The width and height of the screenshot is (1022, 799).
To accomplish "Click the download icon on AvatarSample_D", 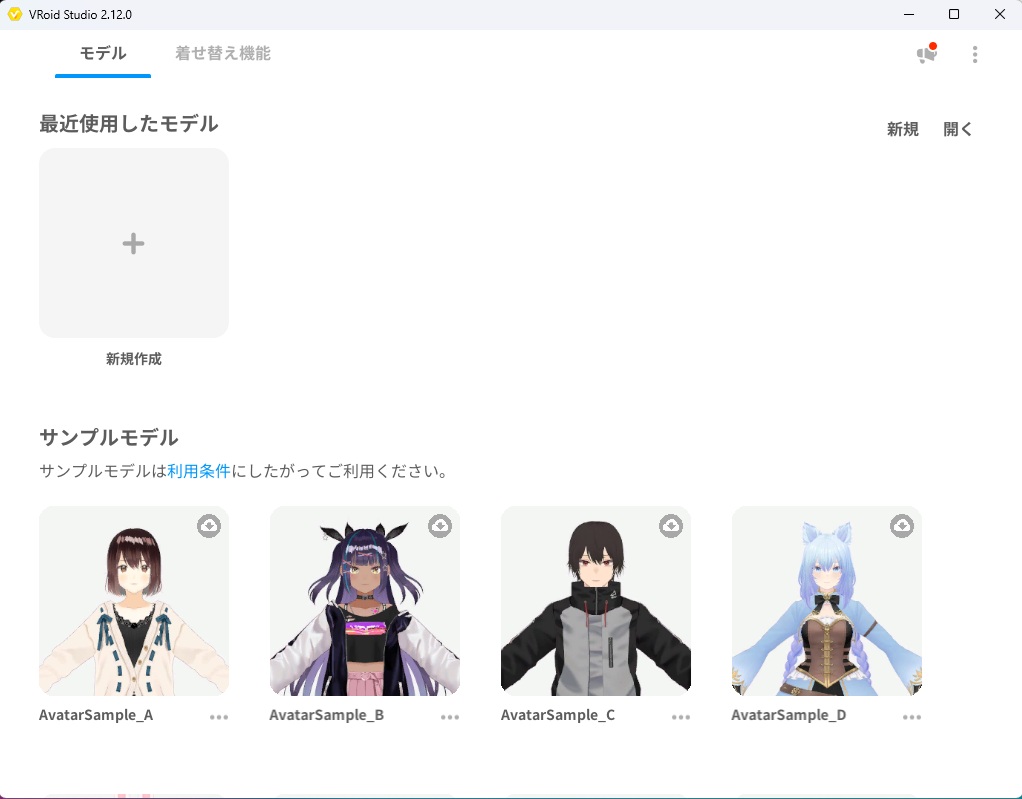I will point(902,525).
